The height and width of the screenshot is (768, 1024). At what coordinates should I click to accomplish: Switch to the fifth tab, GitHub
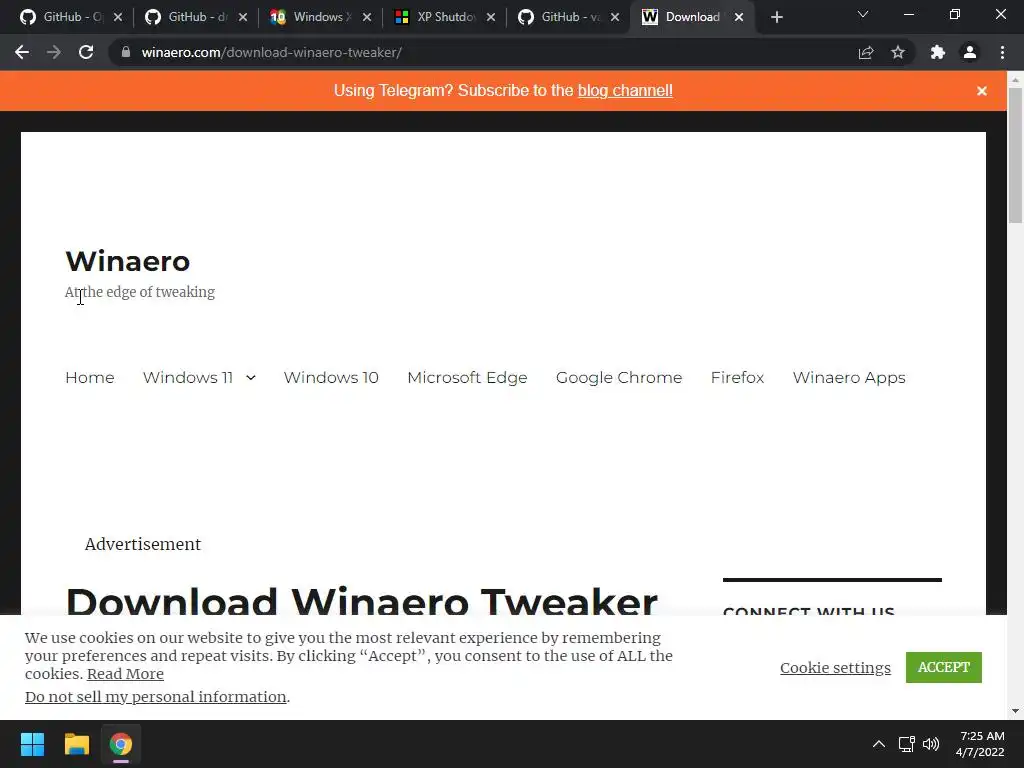pos(568,18)
